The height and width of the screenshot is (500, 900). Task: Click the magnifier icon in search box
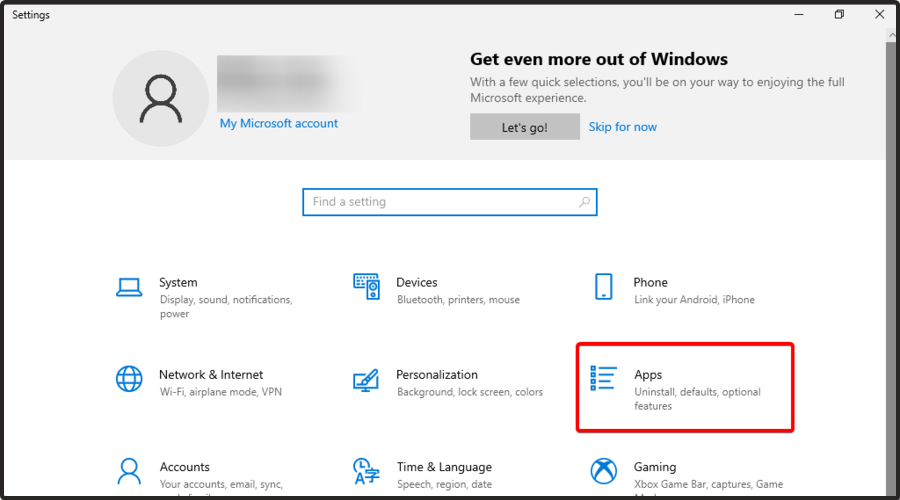pos(585,202)
